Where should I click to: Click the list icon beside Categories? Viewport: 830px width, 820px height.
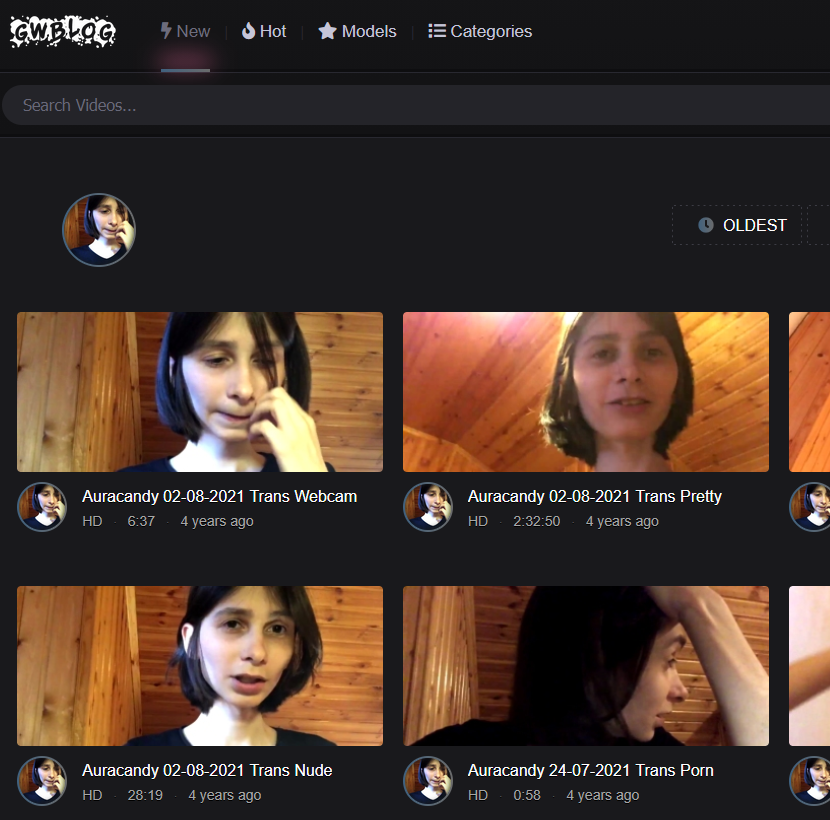(437, 31)
